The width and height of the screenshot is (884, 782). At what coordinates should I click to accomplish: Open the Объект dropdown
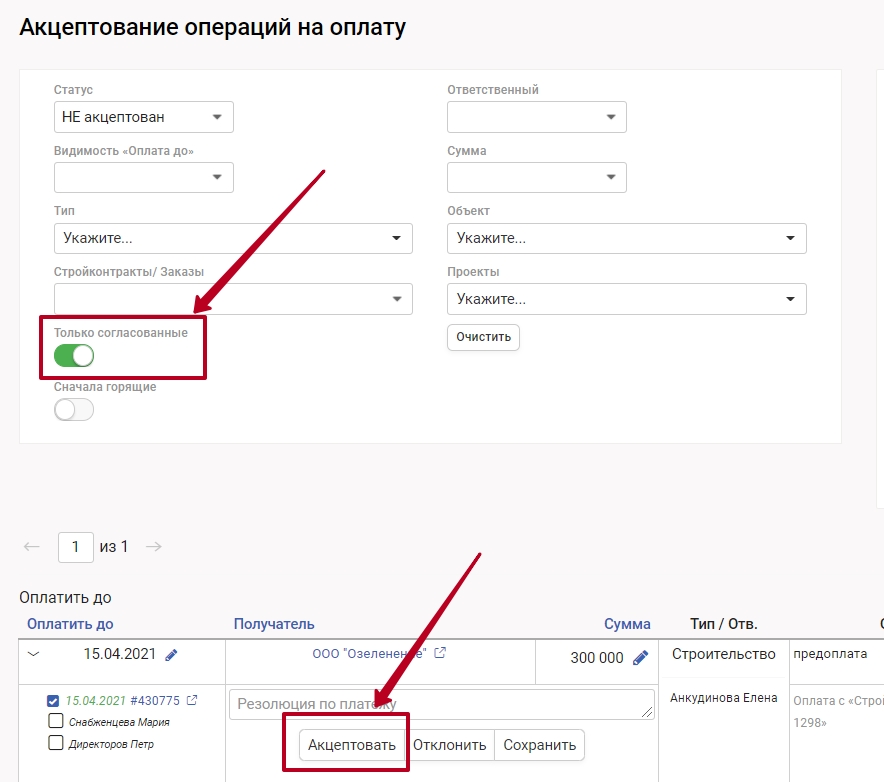pyautogui.click(x=626, y=238)
